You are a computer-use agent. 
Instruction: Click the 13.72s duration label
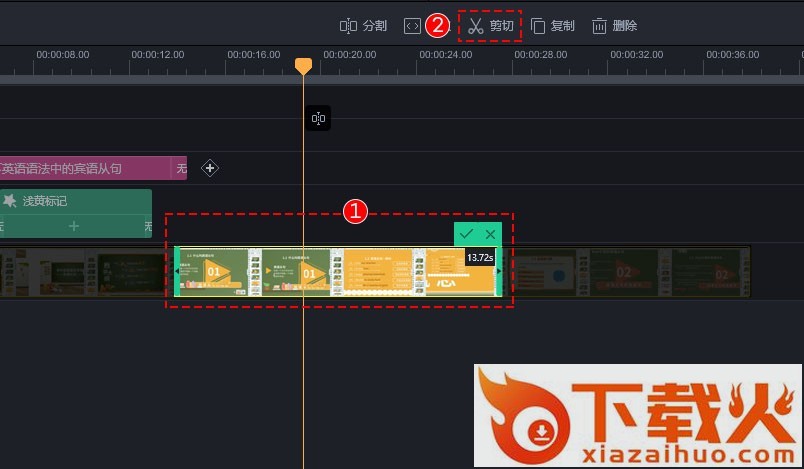click(x=479, y=258)
